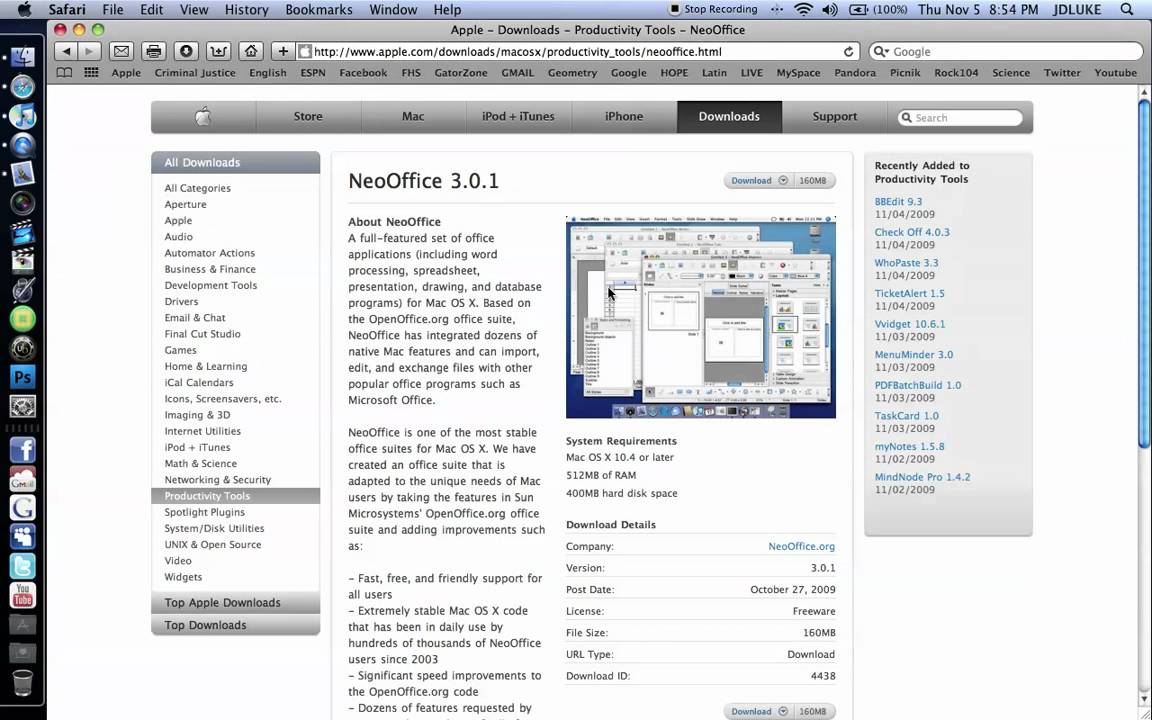
Task: Open the Facebook shortcut in Dock
Action: pyautogui.click(x=23, y=450)
